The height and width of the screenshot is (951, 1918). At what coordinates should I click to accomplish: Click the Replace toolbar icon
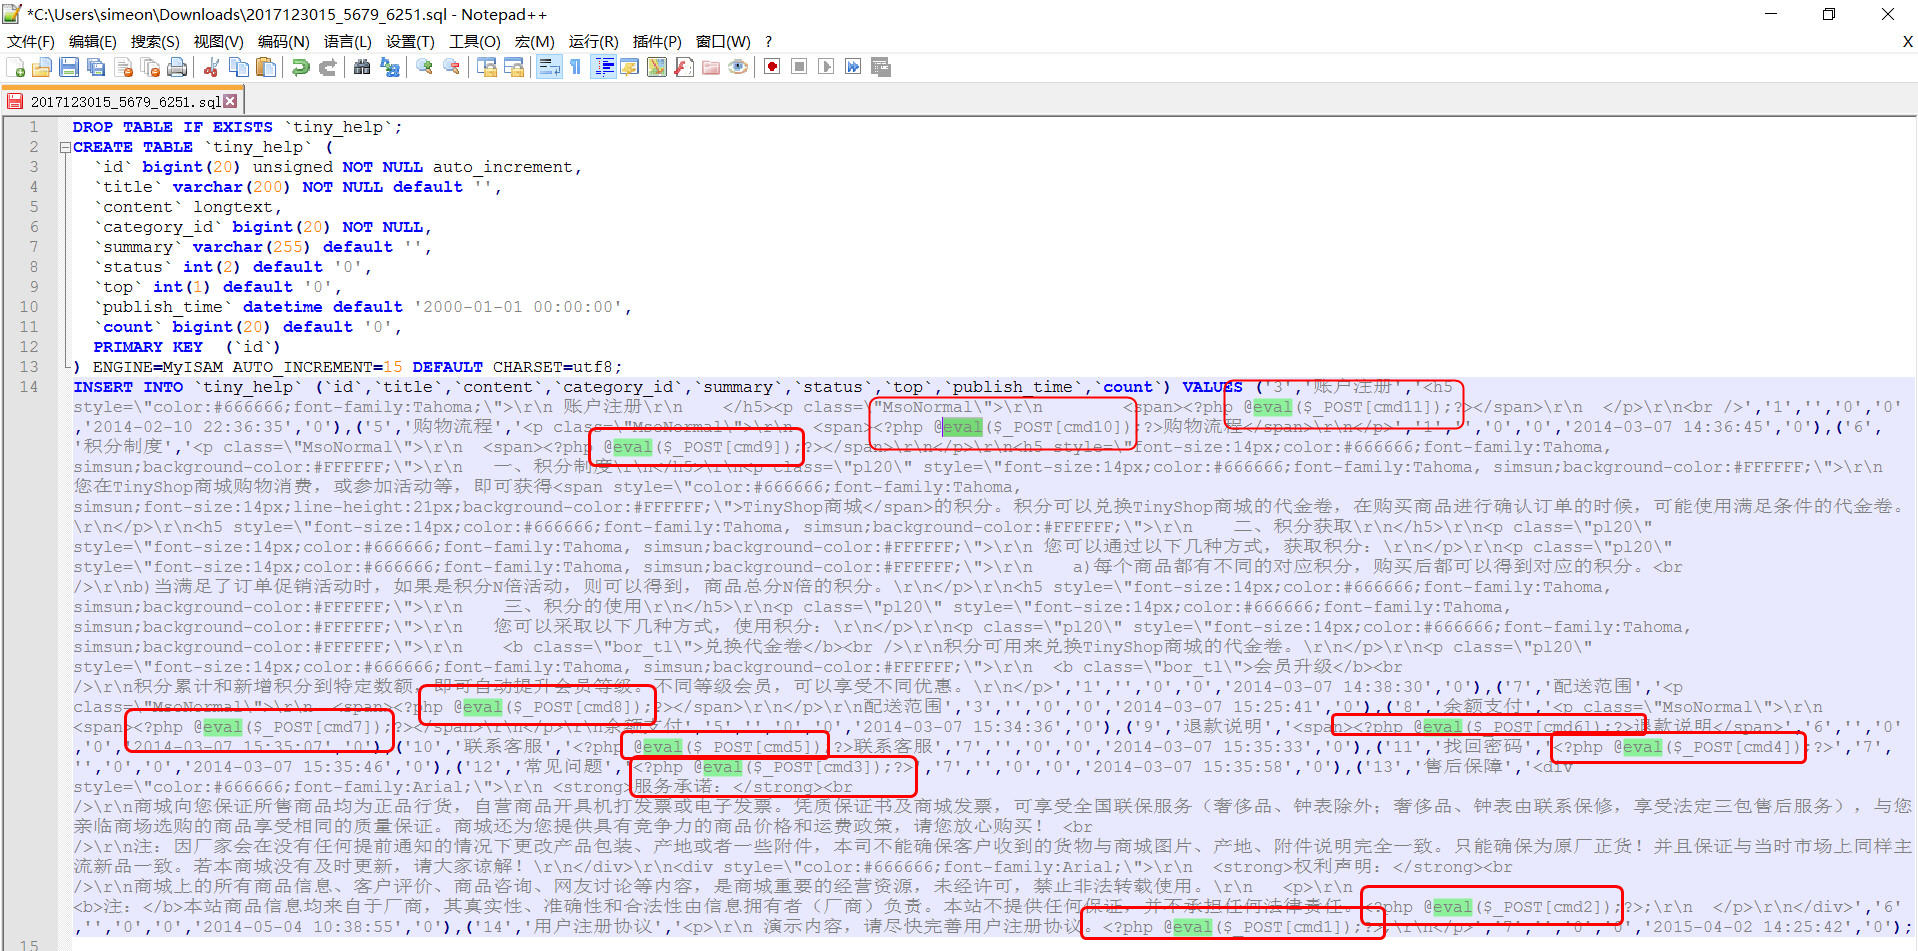pos(390,67)
